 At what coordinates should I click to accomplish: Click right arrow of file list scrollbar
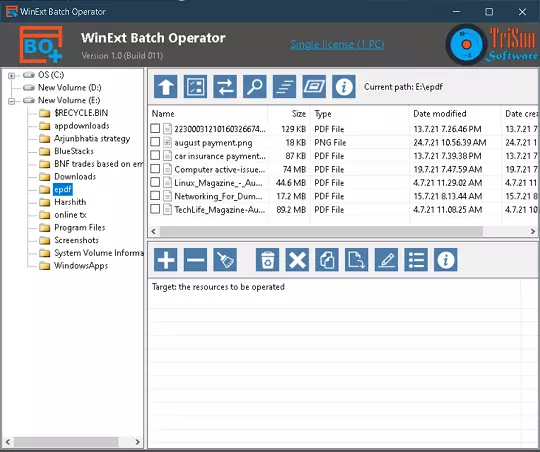click(533, 232)
